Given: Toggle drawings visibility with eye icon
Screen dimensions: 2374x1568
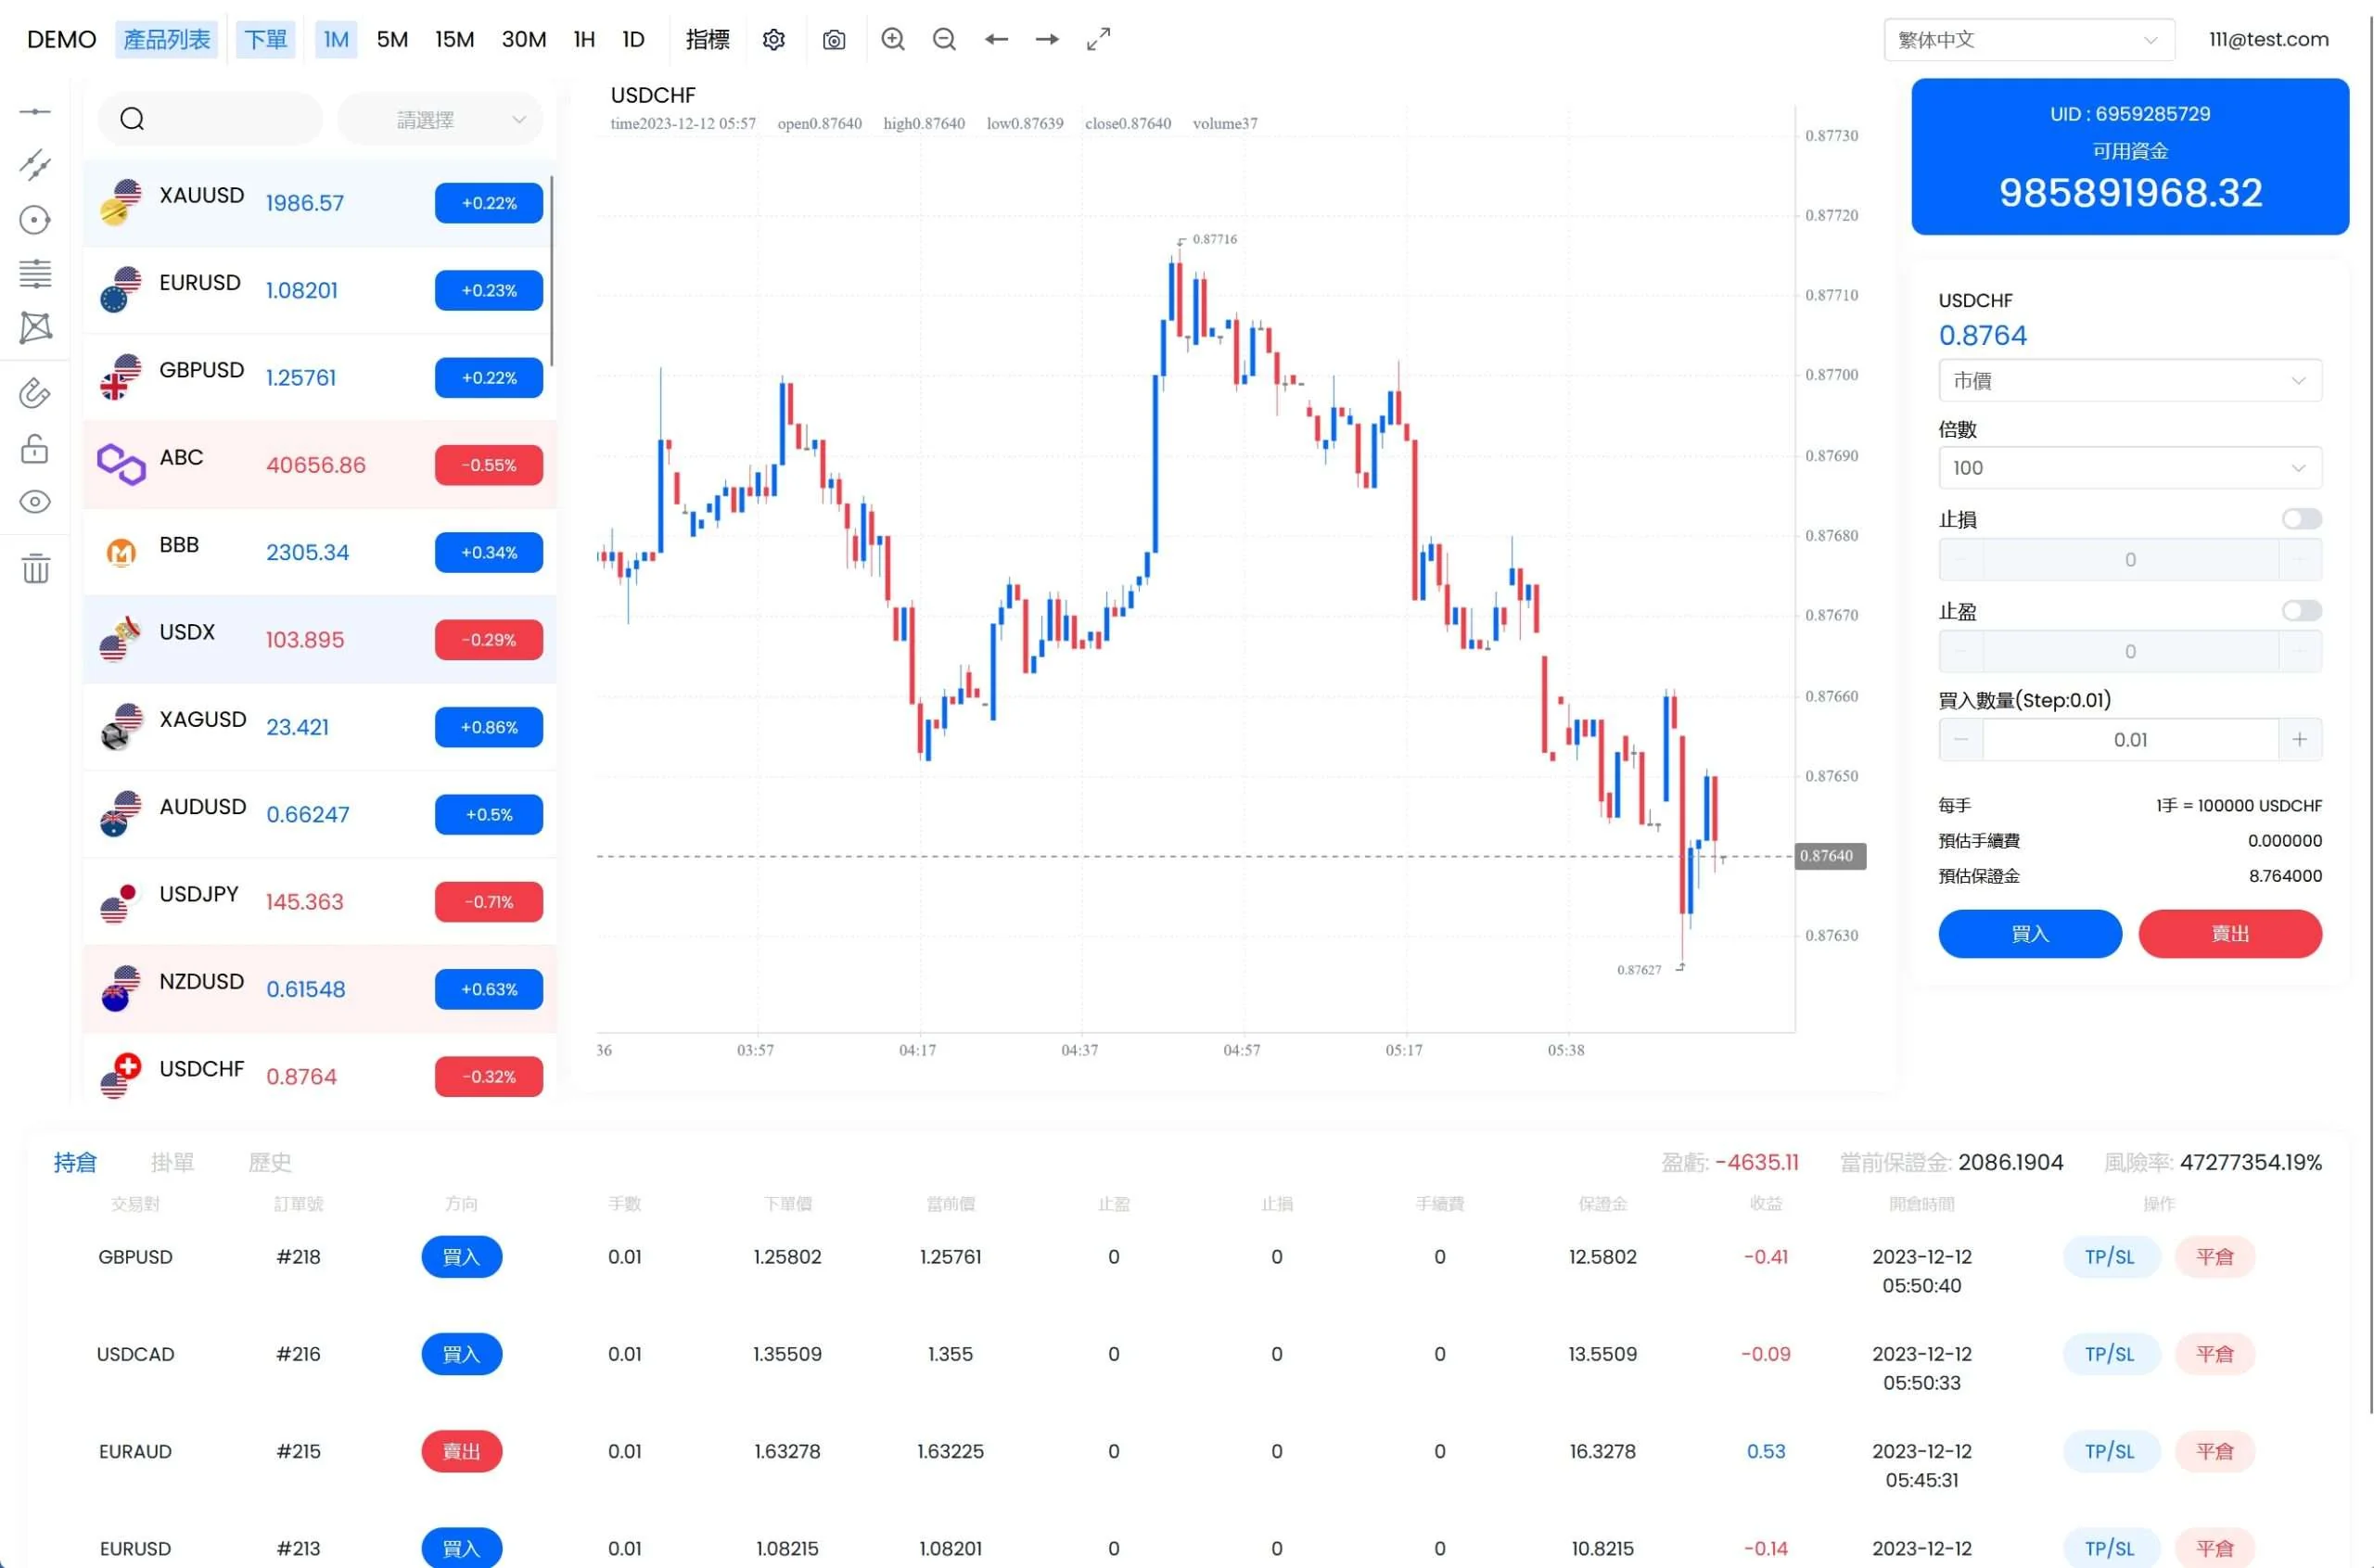Looking at the screenshot, I should tap(35, 502).
